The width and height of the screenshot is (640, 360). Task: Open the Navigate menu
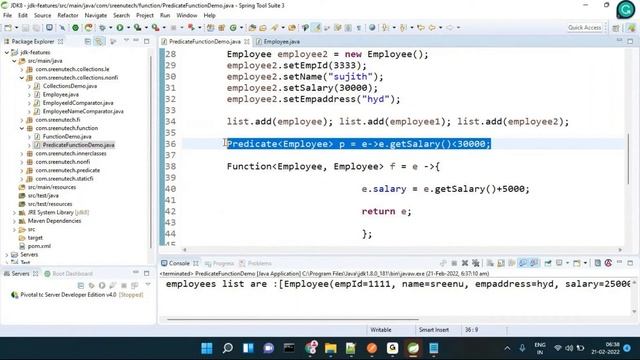tap(96, 15)
